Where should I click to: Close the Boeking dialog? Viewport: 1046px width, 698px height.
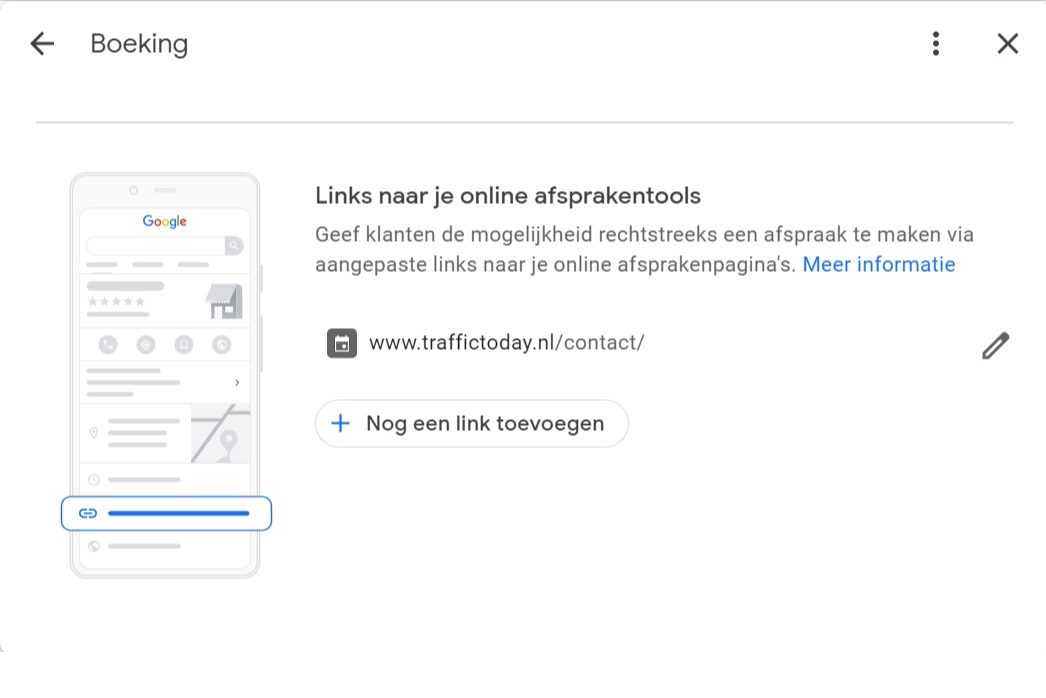pyautogui.click(x=1007, y=44)
